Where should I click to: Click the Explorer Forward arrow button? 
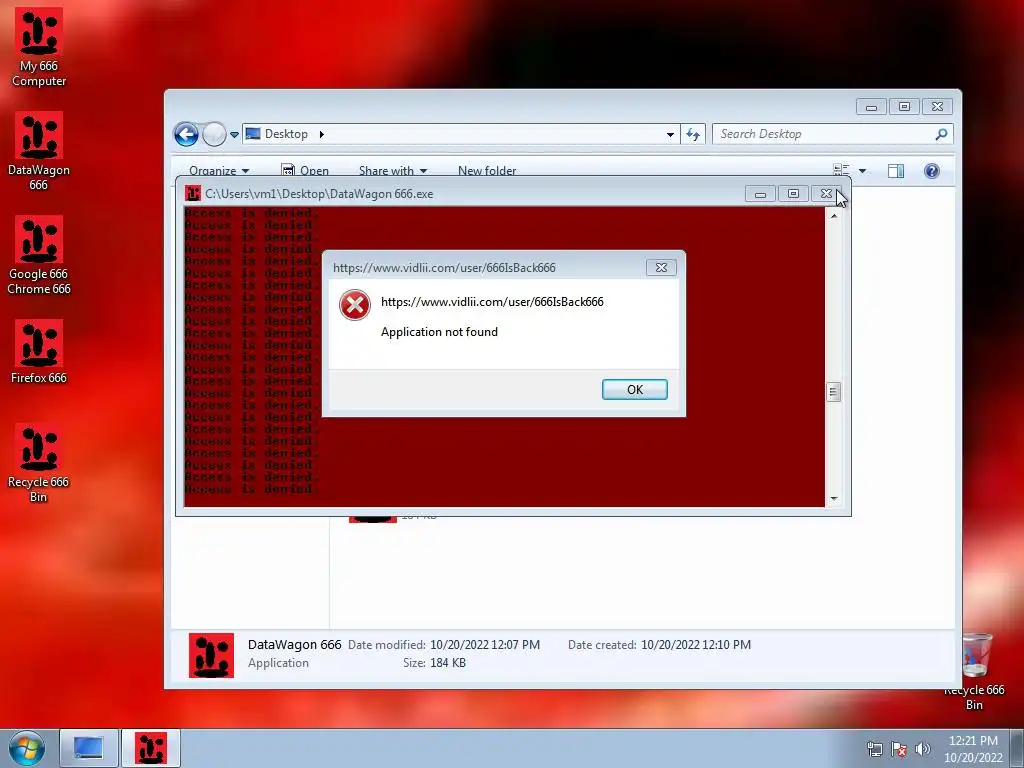click(x=214, y=135)
